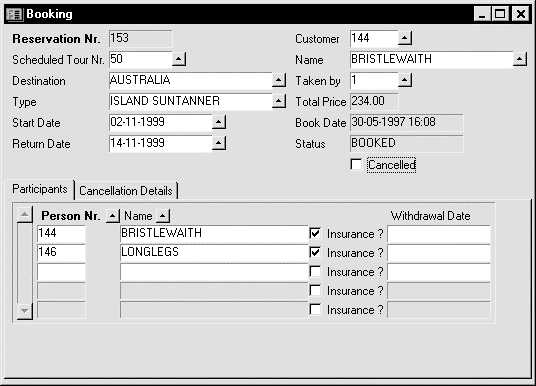
Task: Click the empty third-row Person Nr. cell
Action: [x=61, y=272]
